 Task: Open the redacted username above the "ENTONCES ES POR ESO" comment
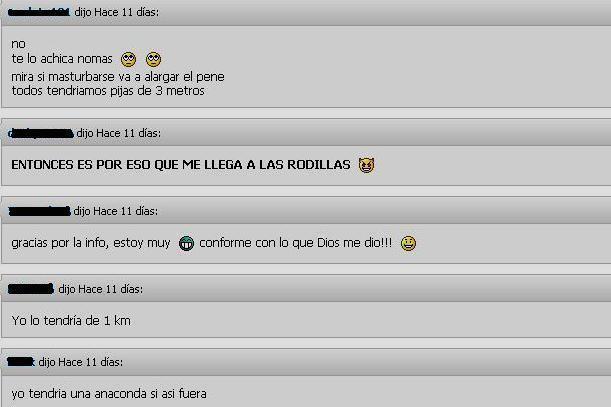[x=41, y=133]
